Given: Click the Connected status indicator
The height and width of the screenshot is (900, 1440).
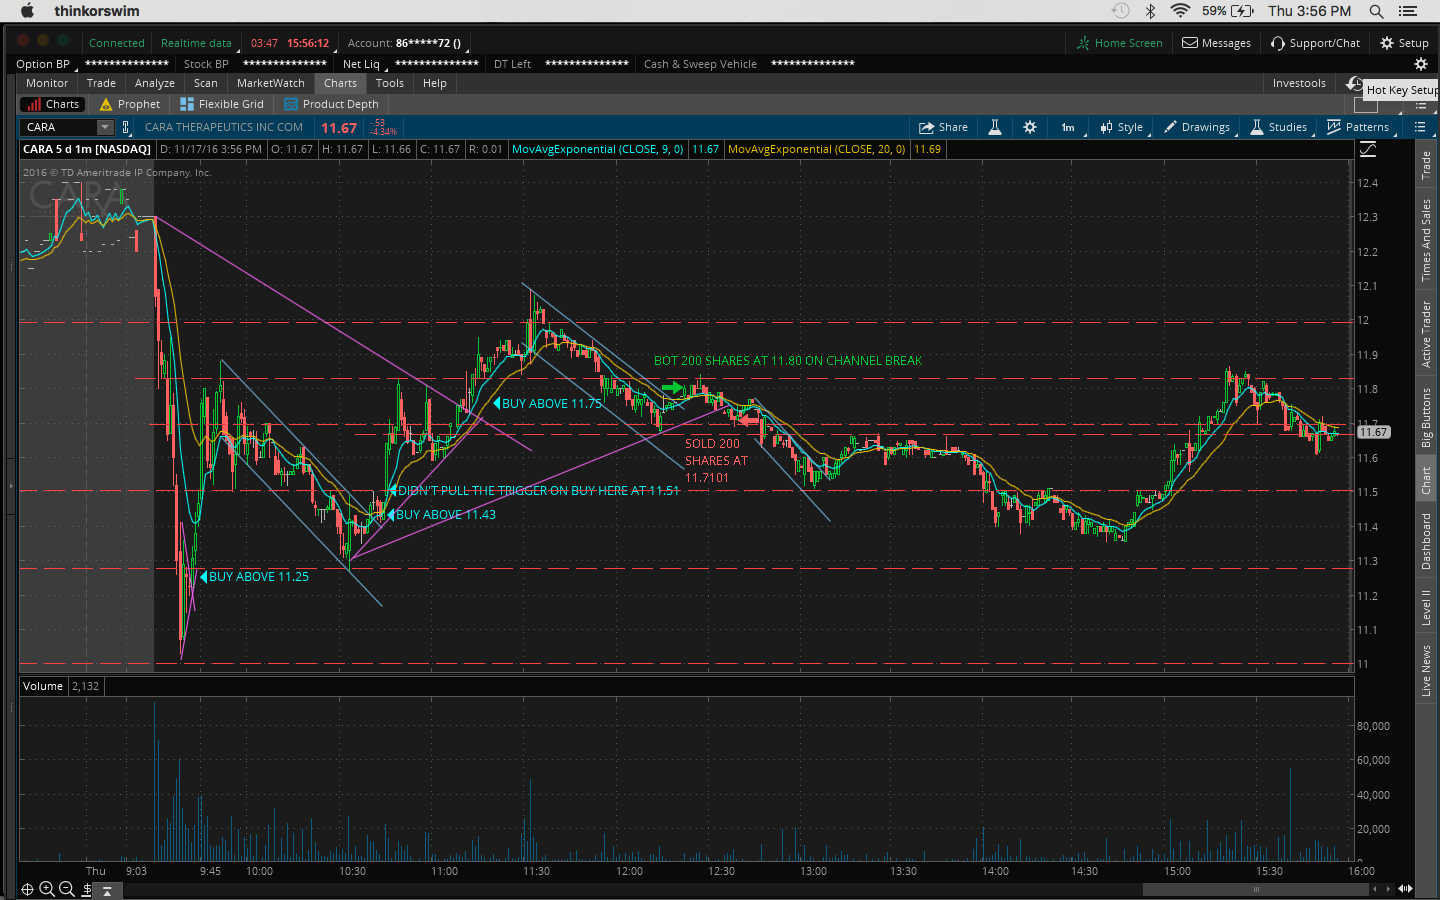Looking at the screenshot, I should 117,43.
